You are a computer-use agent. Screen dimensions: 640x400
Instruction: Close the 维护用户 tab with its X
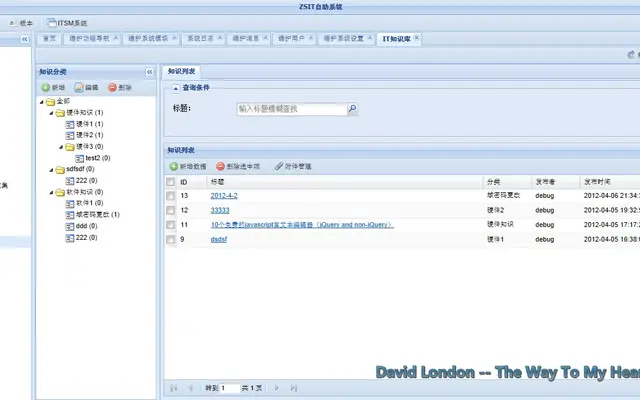click(311, 38)
